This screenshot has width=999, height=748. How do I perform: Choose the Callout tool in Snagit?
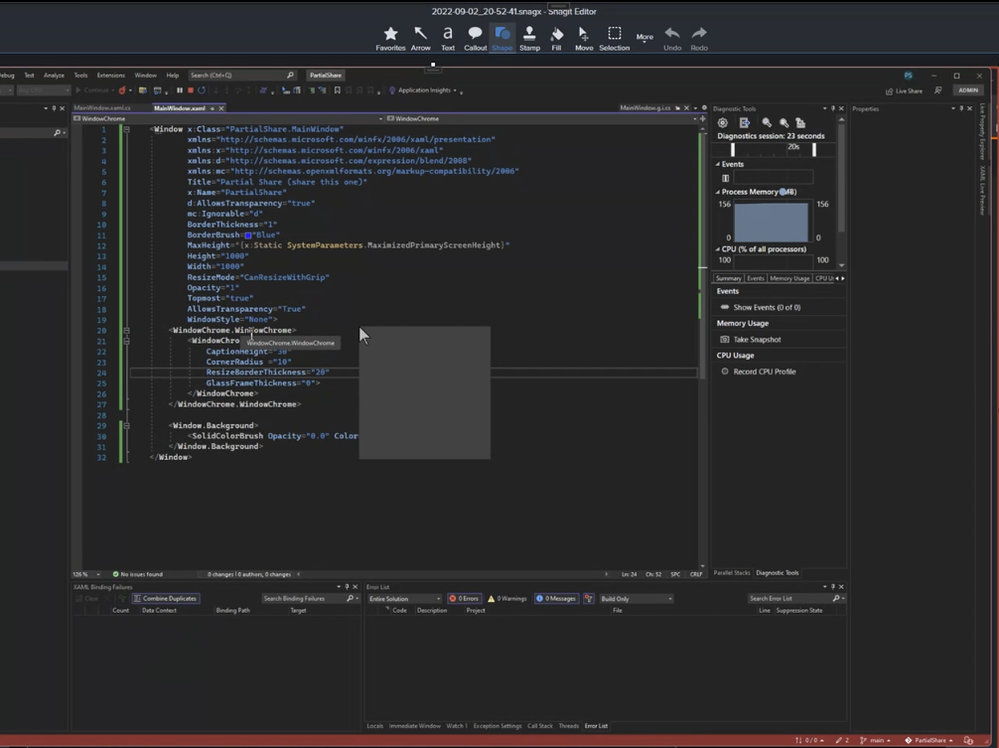(475, 37)
